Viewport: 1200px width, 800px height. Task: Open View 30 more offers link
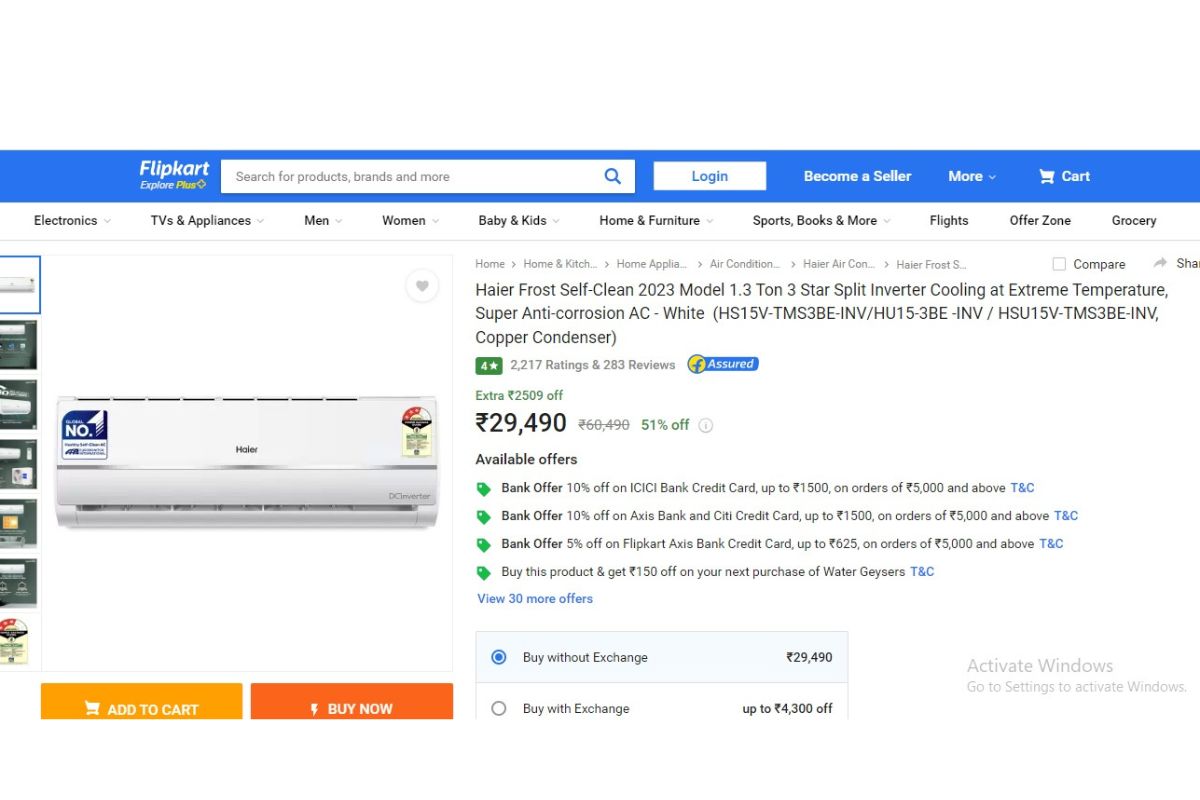pos(535,599)
